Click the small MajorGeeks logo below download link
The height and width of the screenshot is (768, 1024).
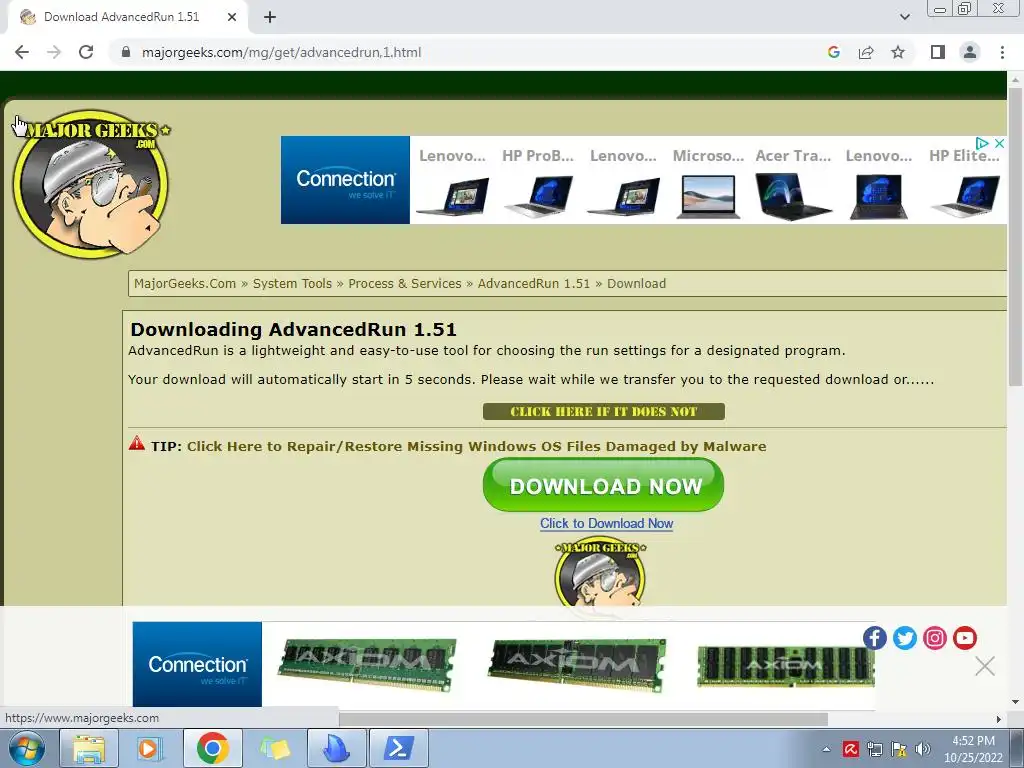(x=600, y=573)
